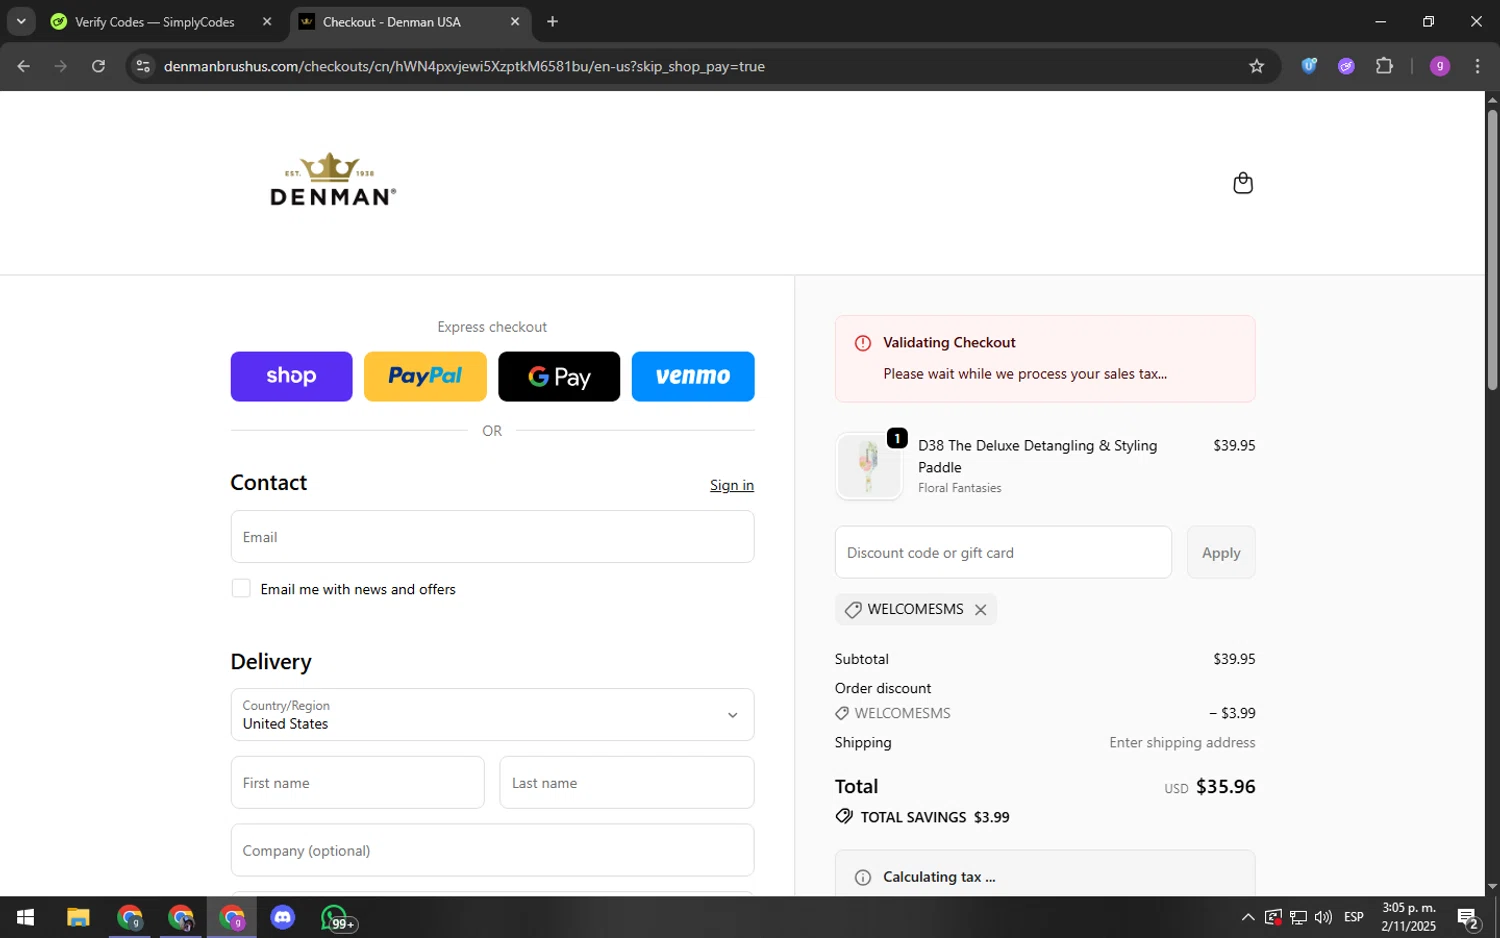The image size is (1500, 938).
Task: Focus the Company (optional) field
Action: pyautogui.click(x=492, y=850)
